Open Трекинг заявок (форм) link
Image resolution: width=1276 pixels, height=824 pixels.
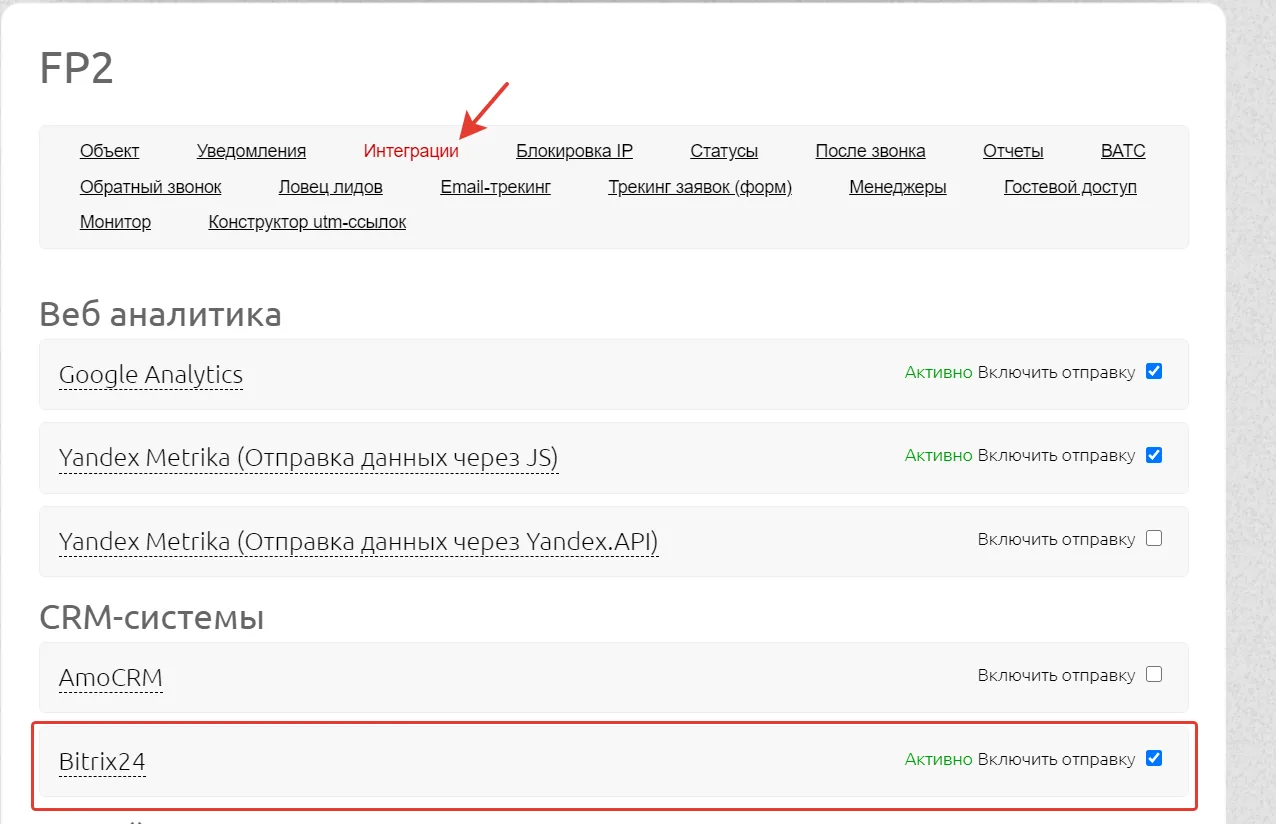[x=700, y=187]
